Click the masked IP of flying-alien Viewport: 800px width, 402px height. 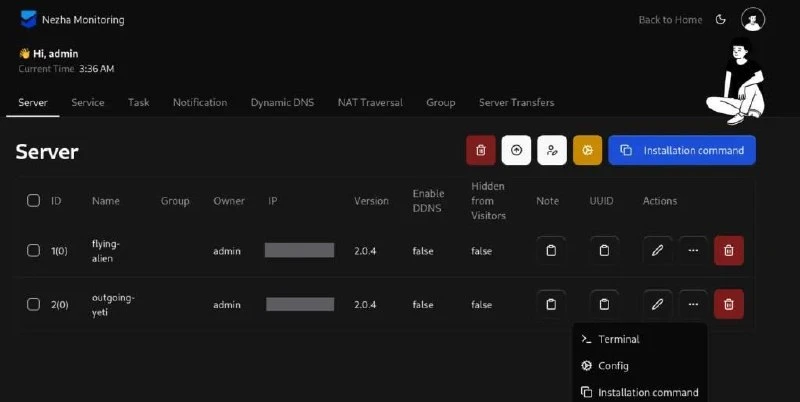pyautogui.click(x=299, y=250)
